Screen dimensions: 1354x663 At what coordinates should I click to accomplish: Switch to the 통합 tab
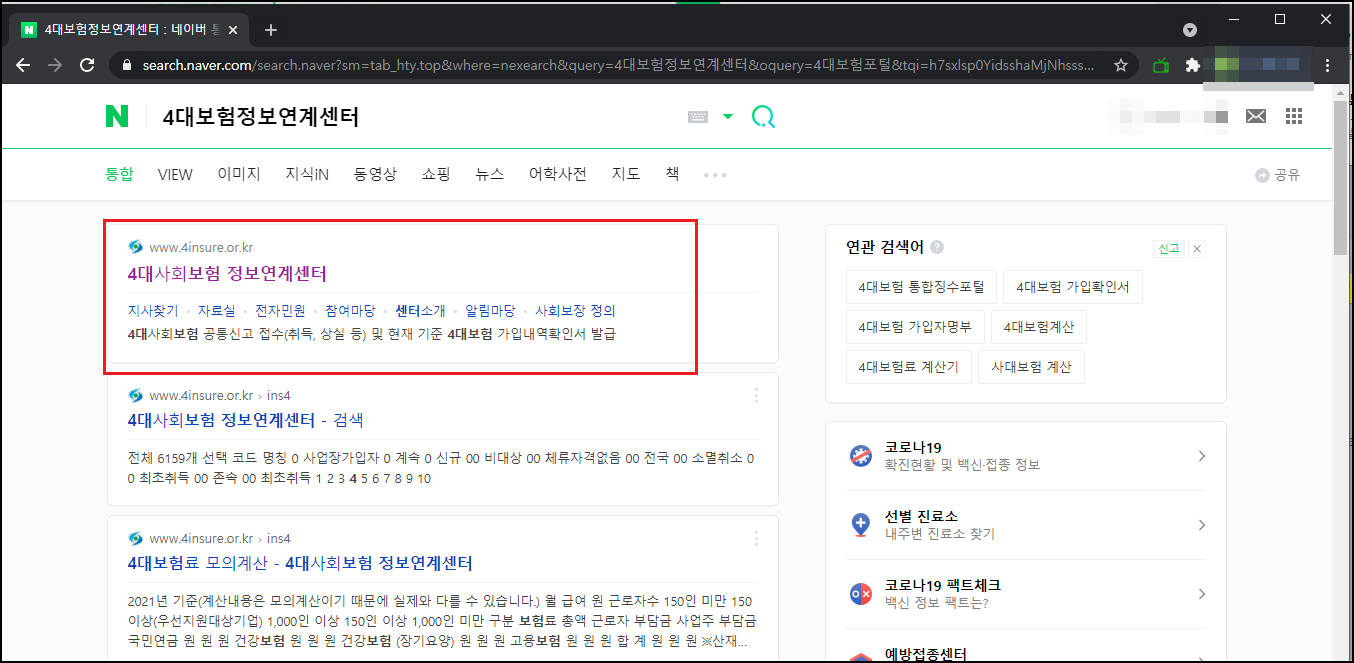click(x=119, y=174)
